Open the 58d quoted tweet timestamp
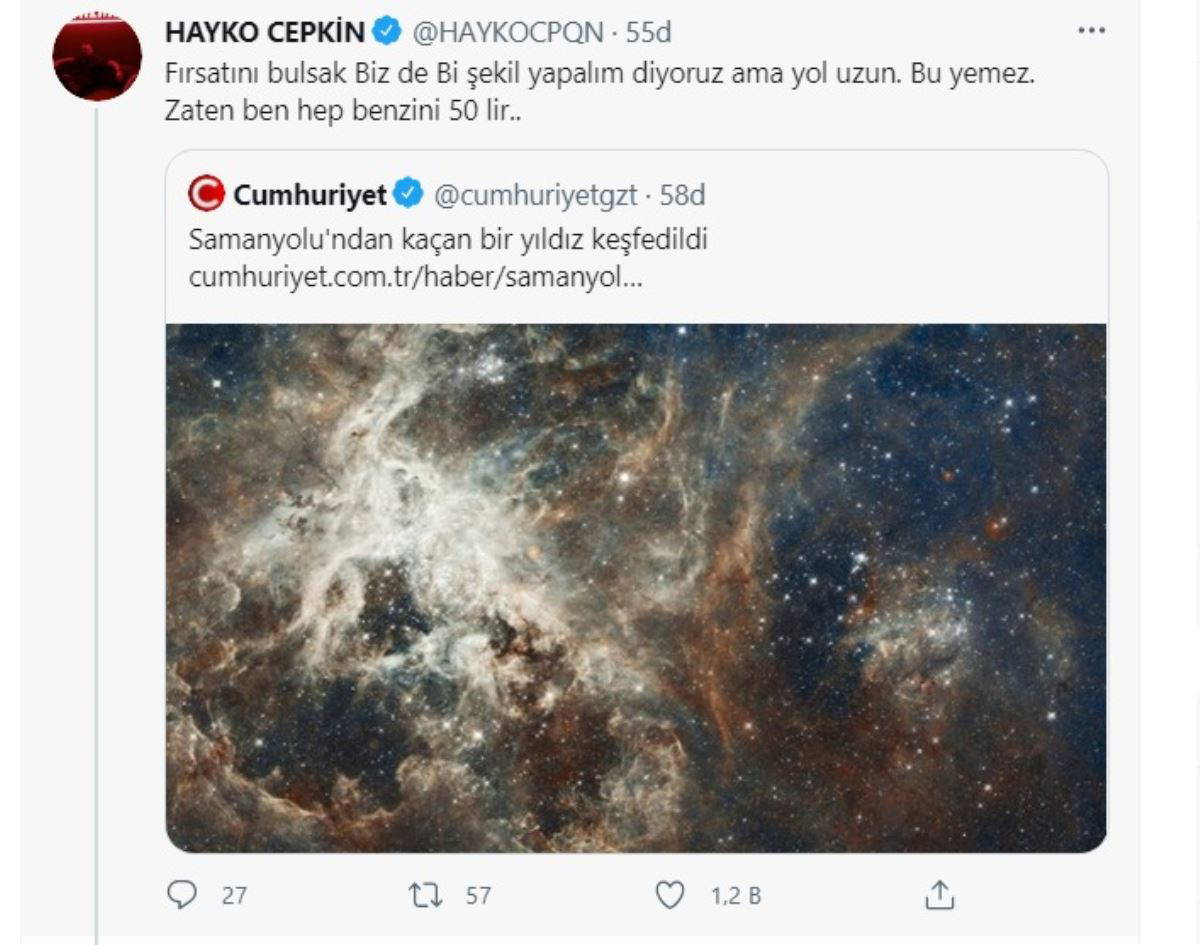Viewport: 1200px width, 945px height. click(x=682, y=194)
